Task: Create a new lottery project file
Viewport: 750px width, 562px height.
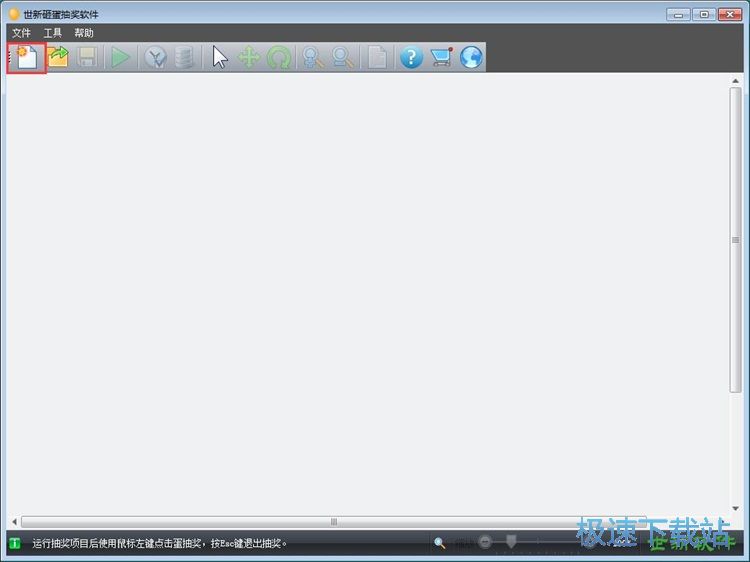Action: coord(27,57)
